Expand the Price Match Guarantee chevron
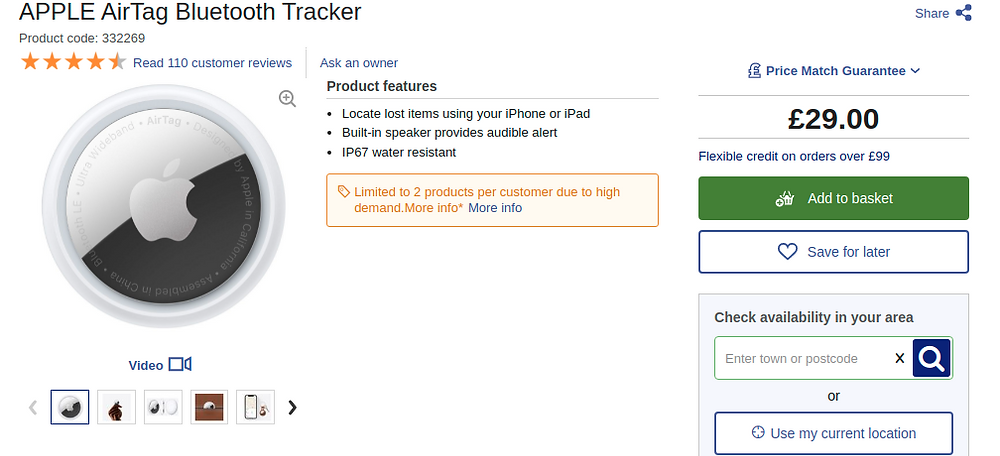The width and height of the screenshot is (1000, 456). tap(915, 71)
